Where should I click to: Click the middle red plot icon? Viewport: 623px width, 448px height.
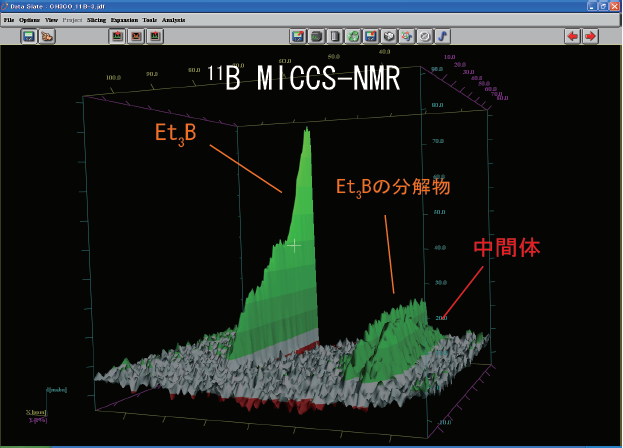[x=136, y=36]
